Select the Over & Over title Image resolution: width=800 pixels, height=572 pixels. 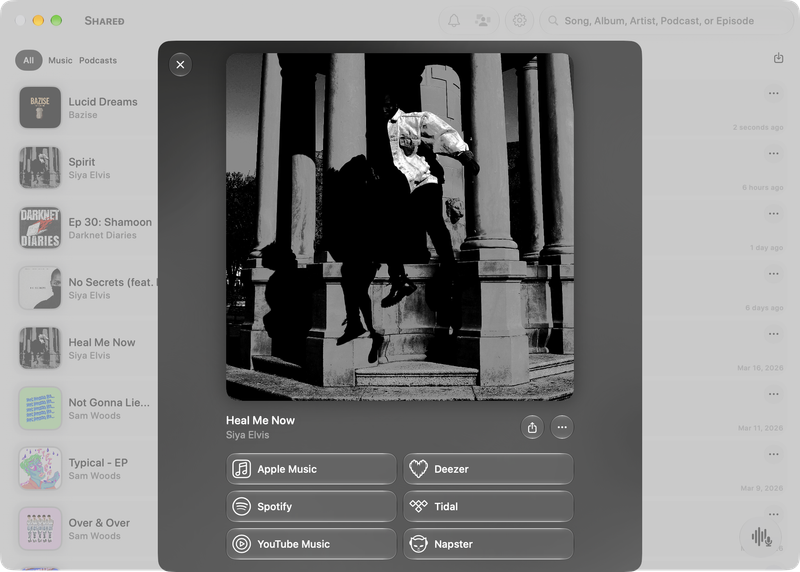pos(99,523)
